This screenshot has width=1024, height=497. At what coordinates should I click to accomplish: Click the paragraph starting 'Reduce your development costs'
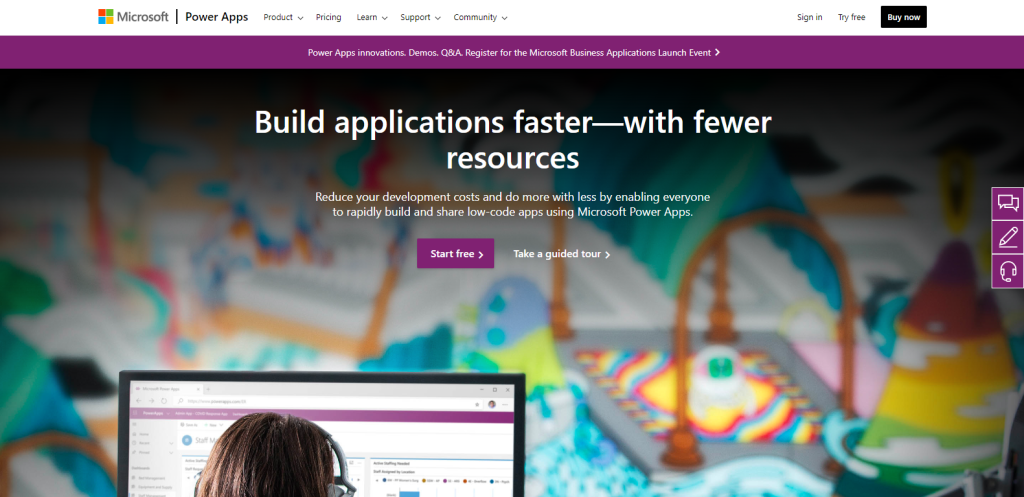click(513, 204)
